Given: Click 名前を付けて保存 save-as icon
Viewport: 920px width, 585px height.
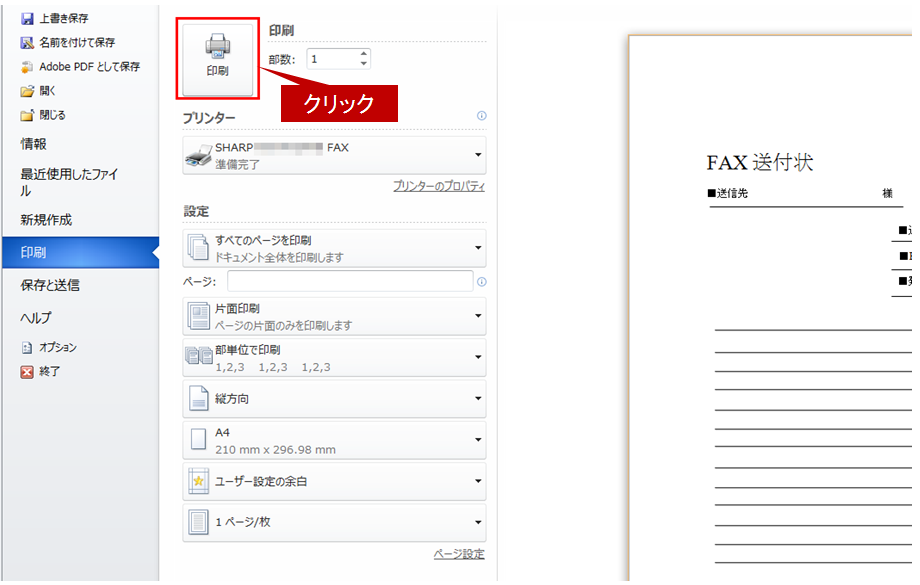Looking at the screenshot, I should 27,43.
